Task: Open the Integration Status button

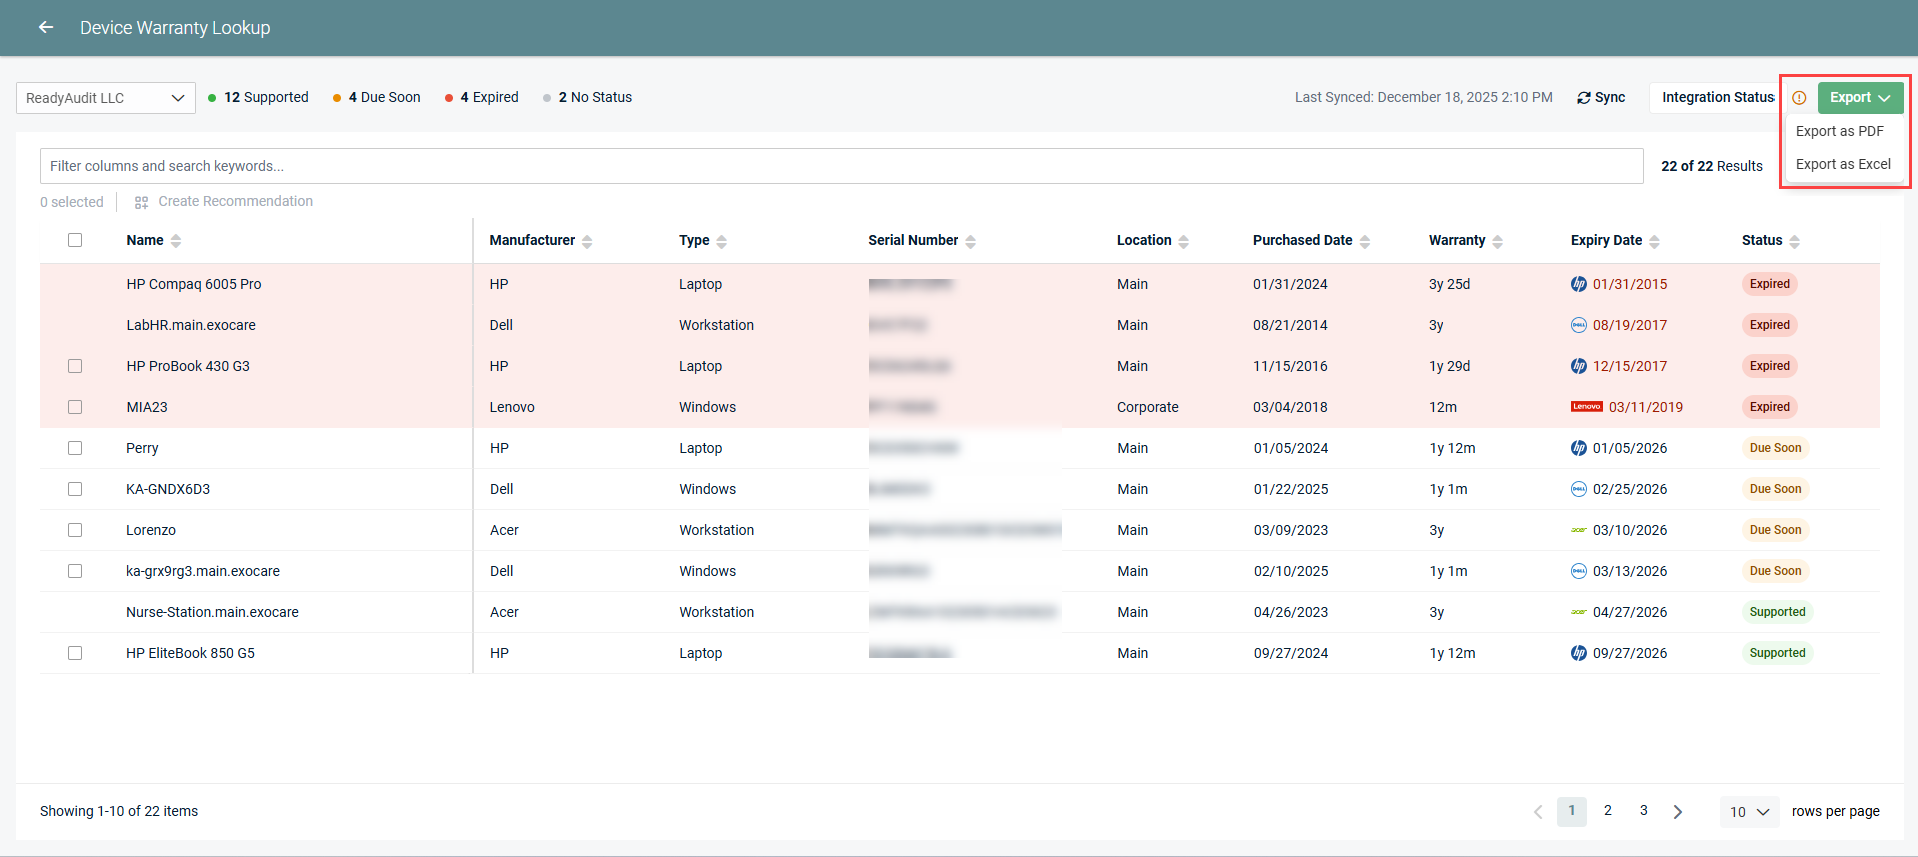Action: point(1716,98)
